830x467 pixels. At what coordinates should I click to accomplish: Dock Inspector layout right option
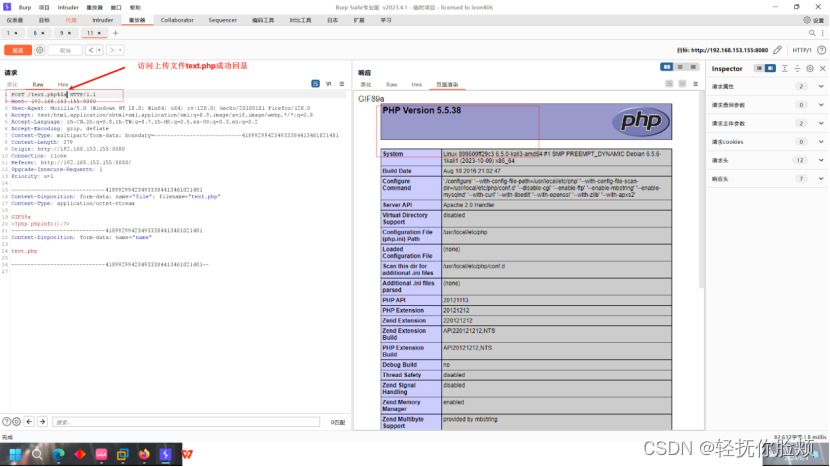770,68
